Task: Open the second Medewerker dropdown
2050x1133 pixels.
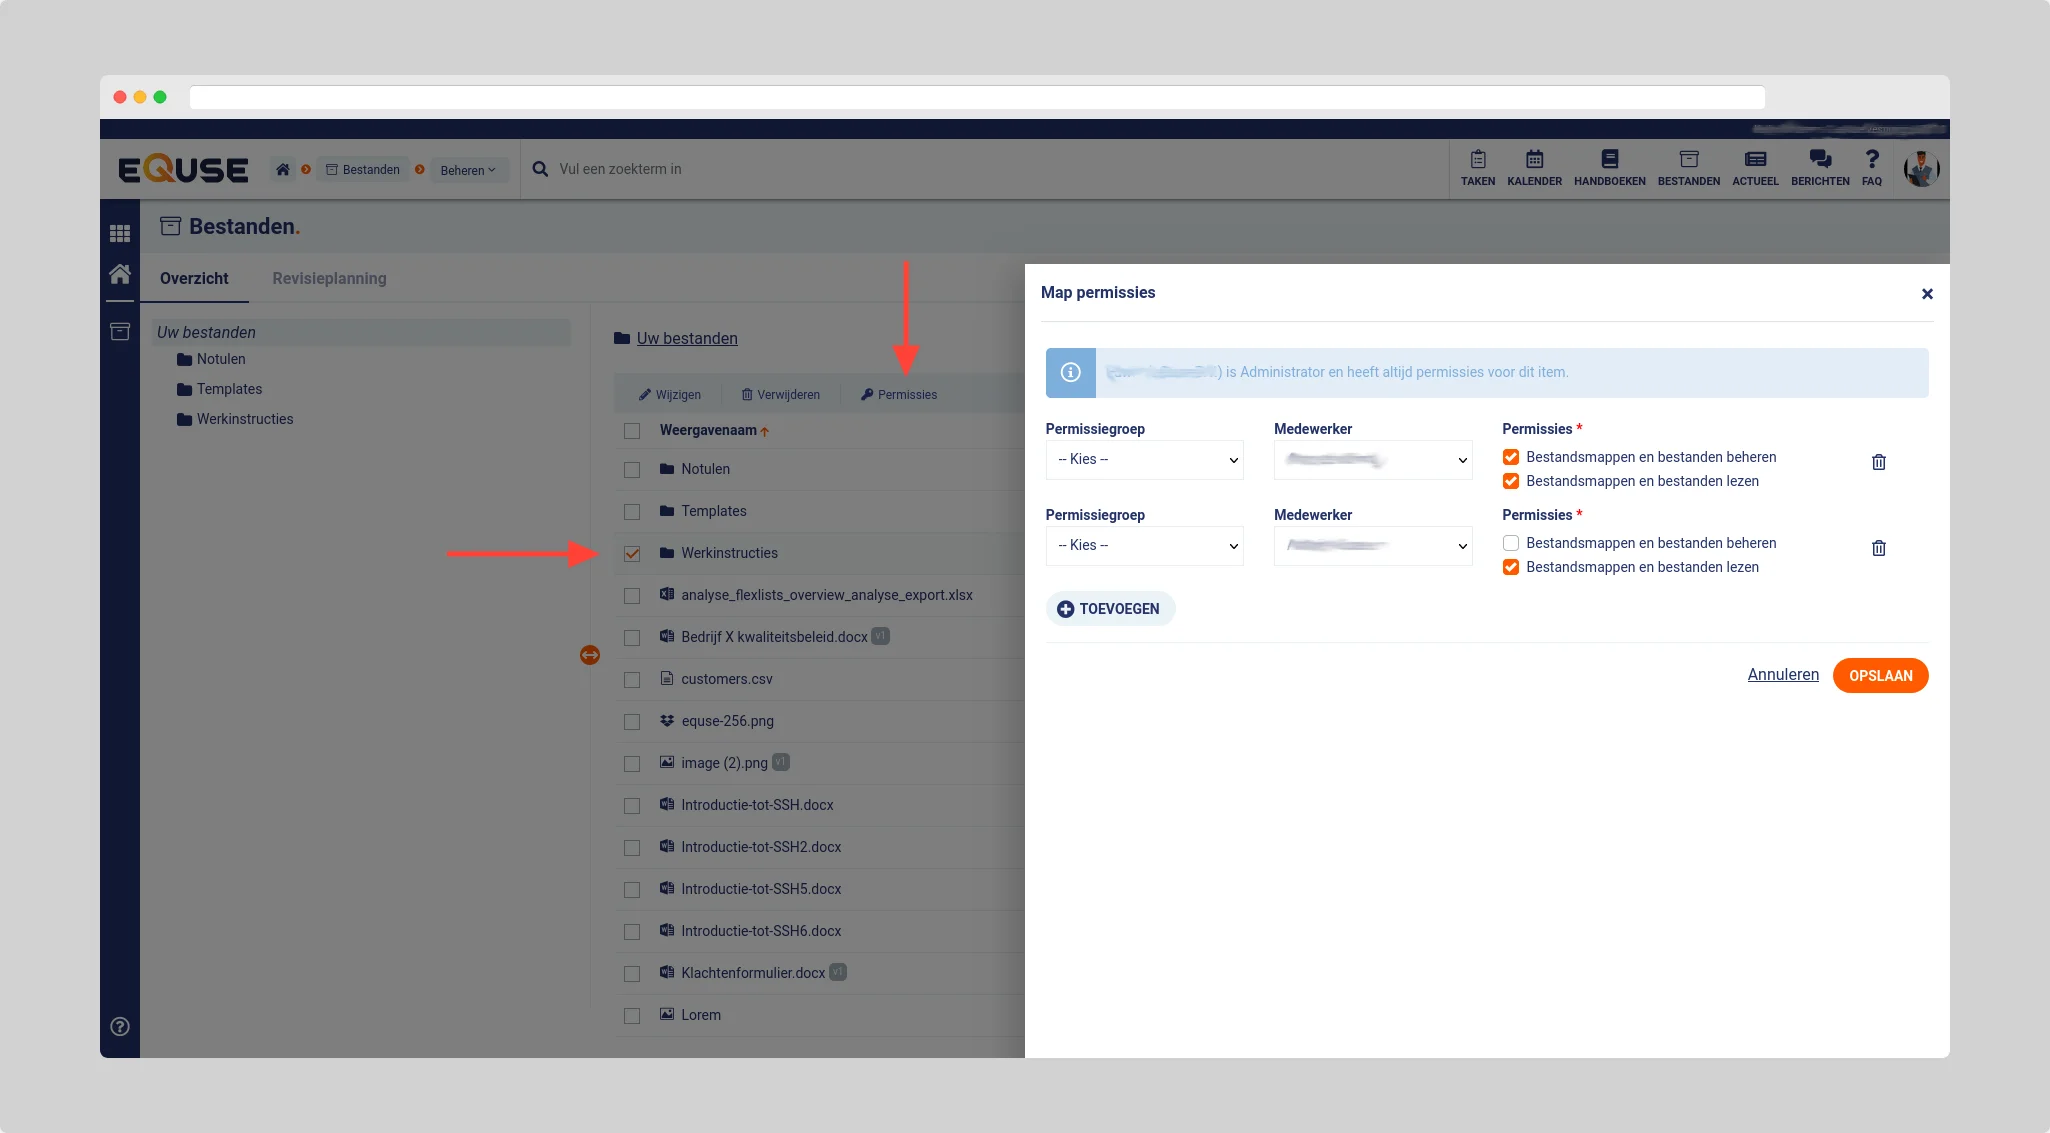Action: [1372, 546]
